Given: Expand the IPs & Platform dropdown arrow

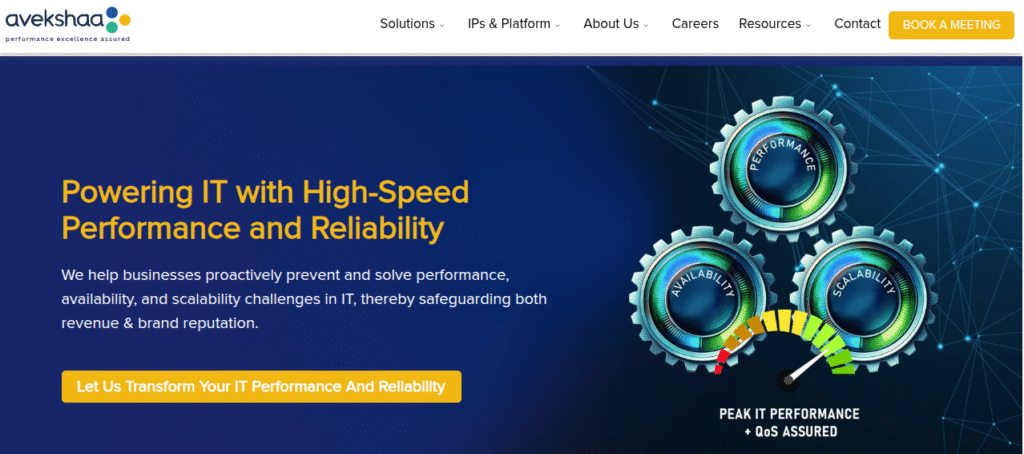Looking at the screenshot, I should (558, 25).
